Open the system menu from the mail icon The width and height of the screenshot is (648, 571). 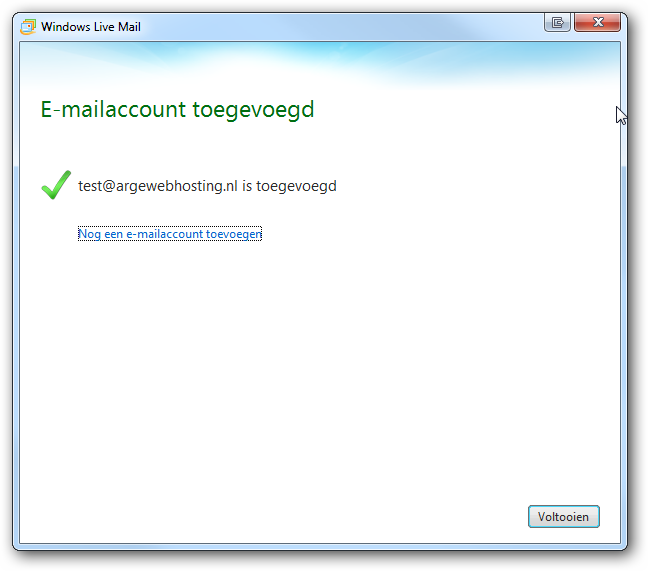click(28, 27)
